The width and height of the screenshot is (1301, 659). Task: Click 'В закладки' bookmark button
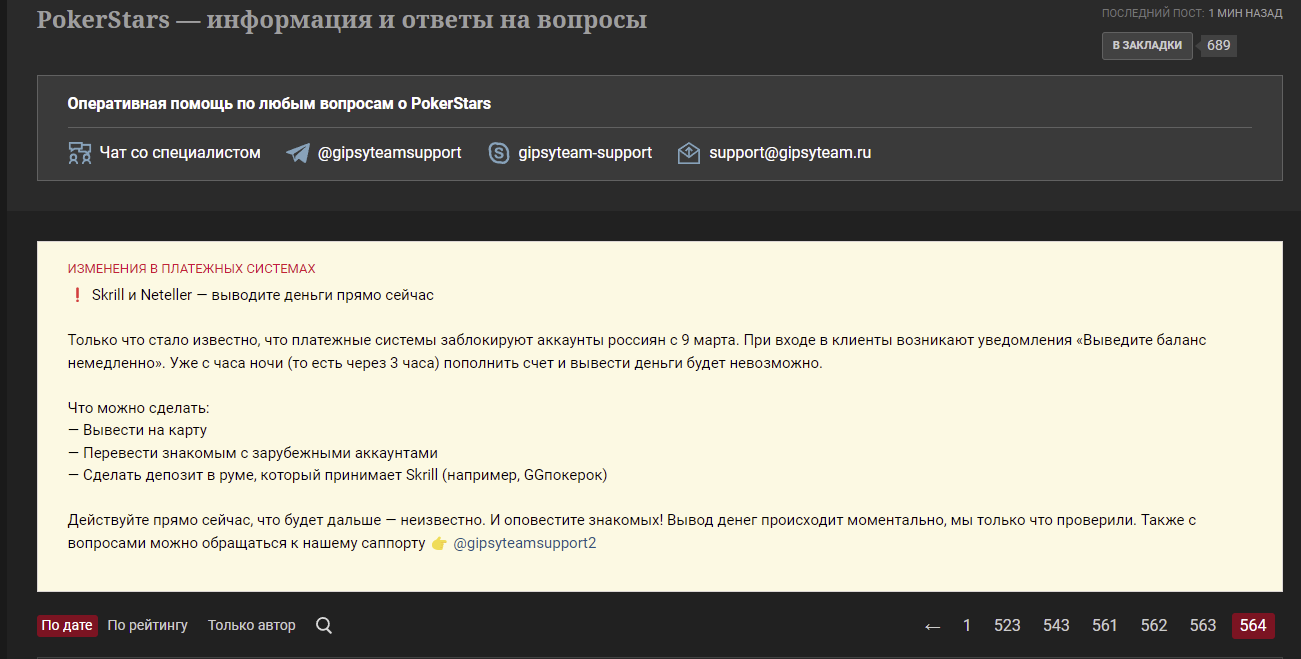pos(1147,45)
